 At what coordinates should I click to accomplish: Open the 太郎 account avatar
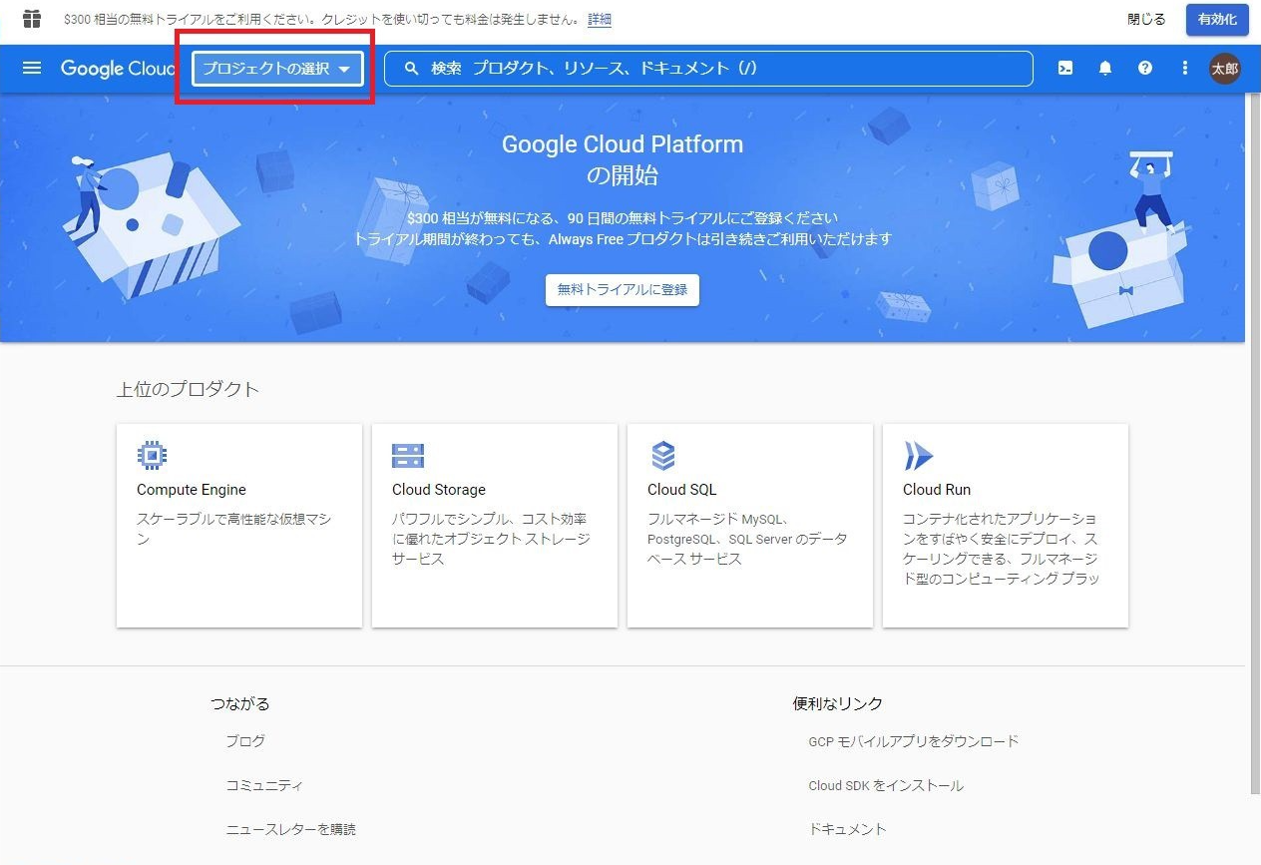[x=1225, y=68]
